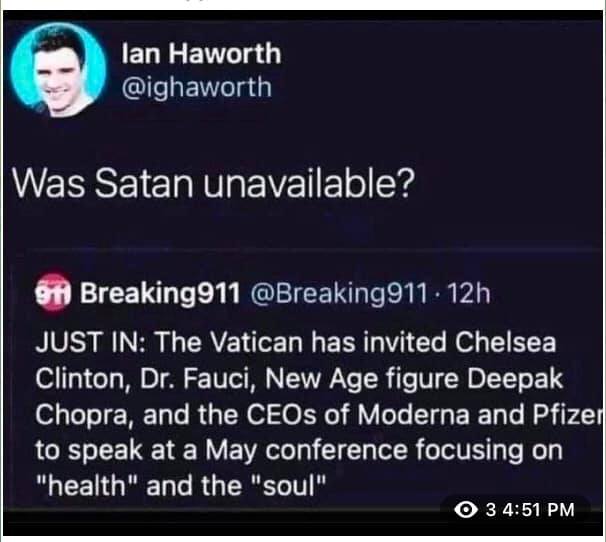Click the word "Vatican" in the quoted tweet
The width and height of the screenshot is (606, 542).
coord(245,340)
